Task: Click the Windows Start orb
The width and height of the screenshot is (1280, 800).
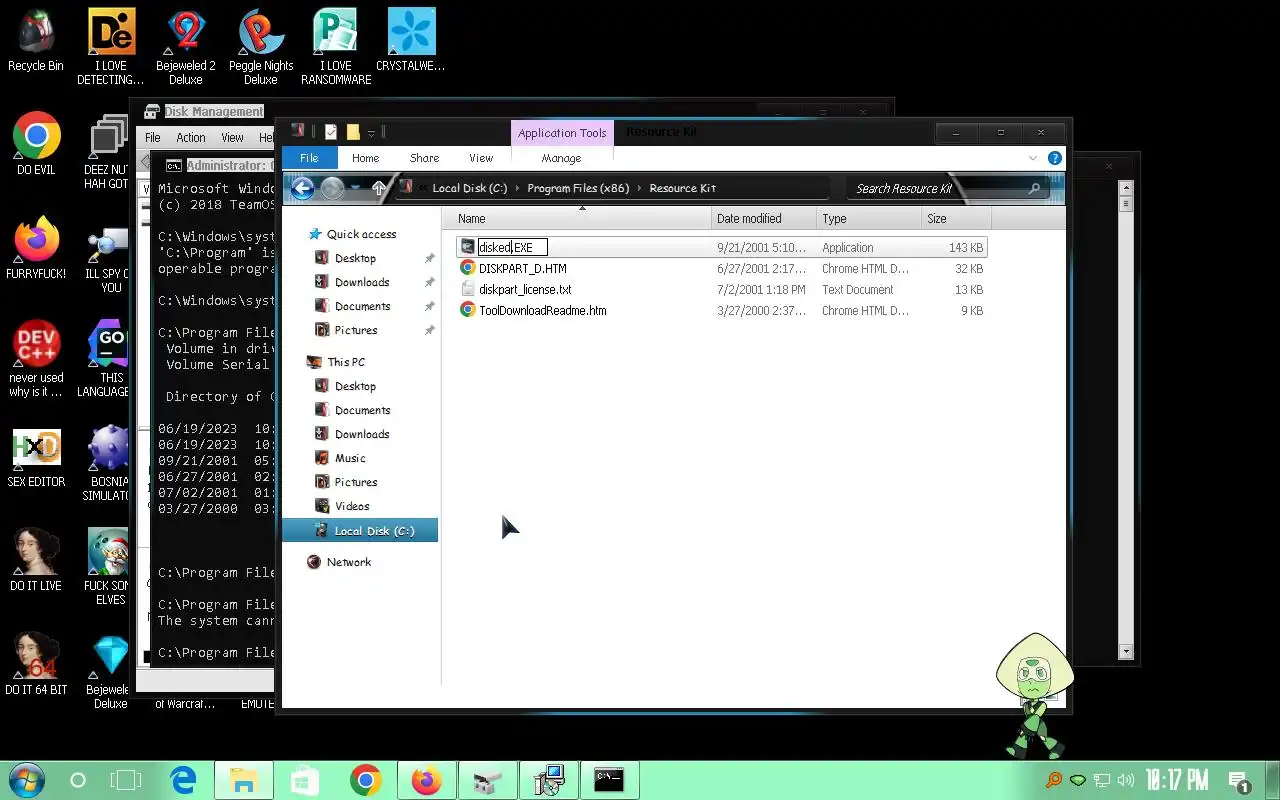Action: 26,780
